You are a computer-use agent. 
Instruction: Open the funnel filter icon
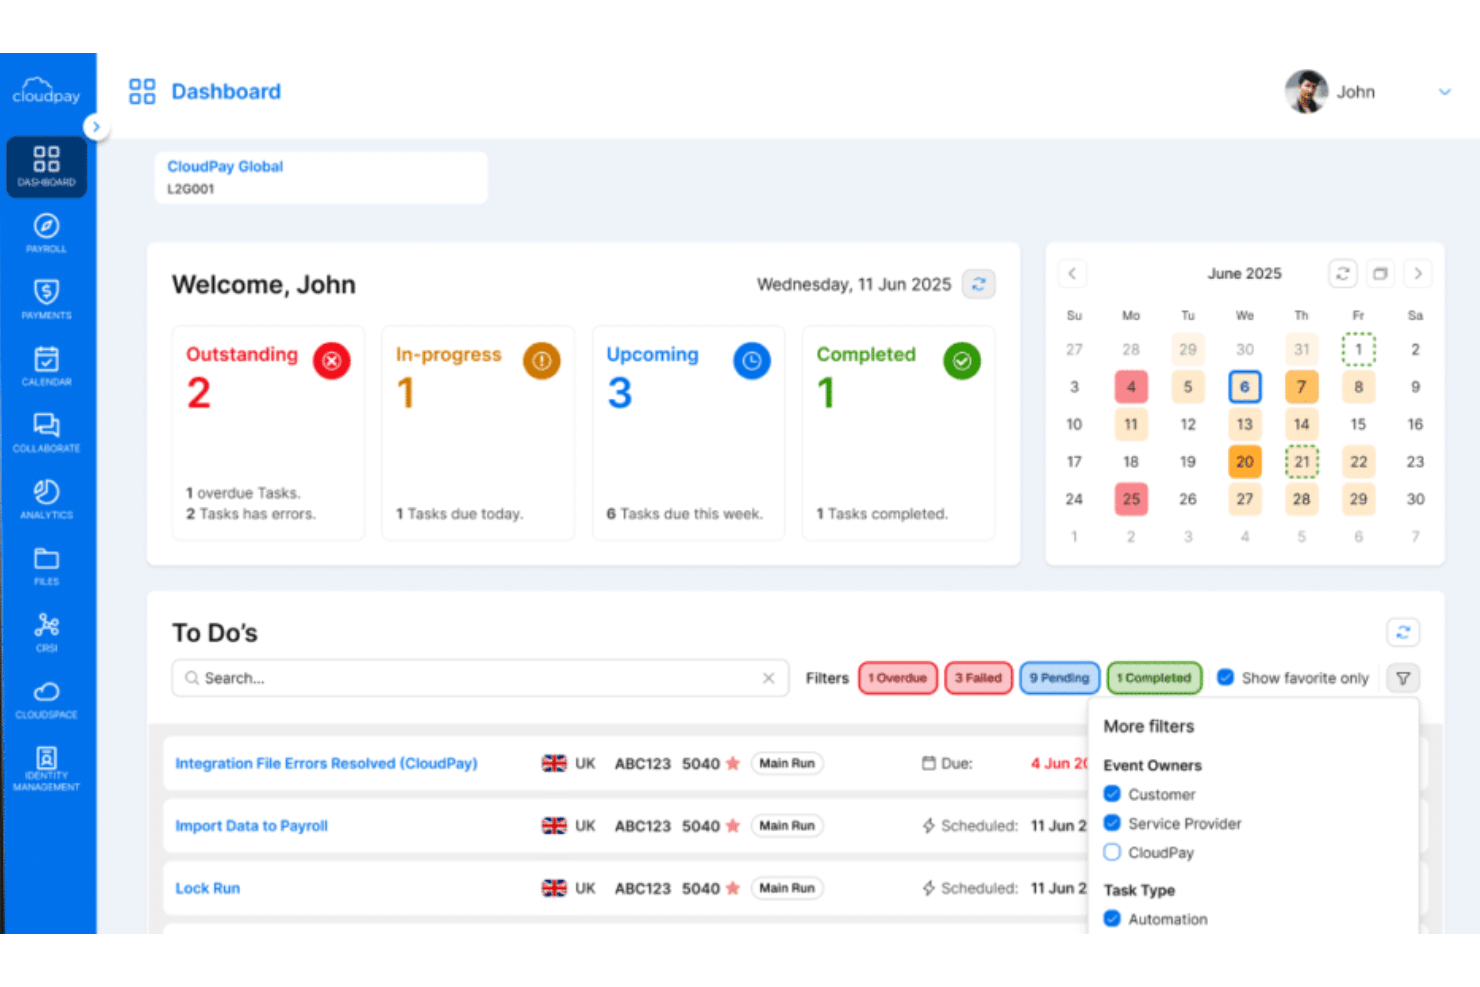(1403, 678)
